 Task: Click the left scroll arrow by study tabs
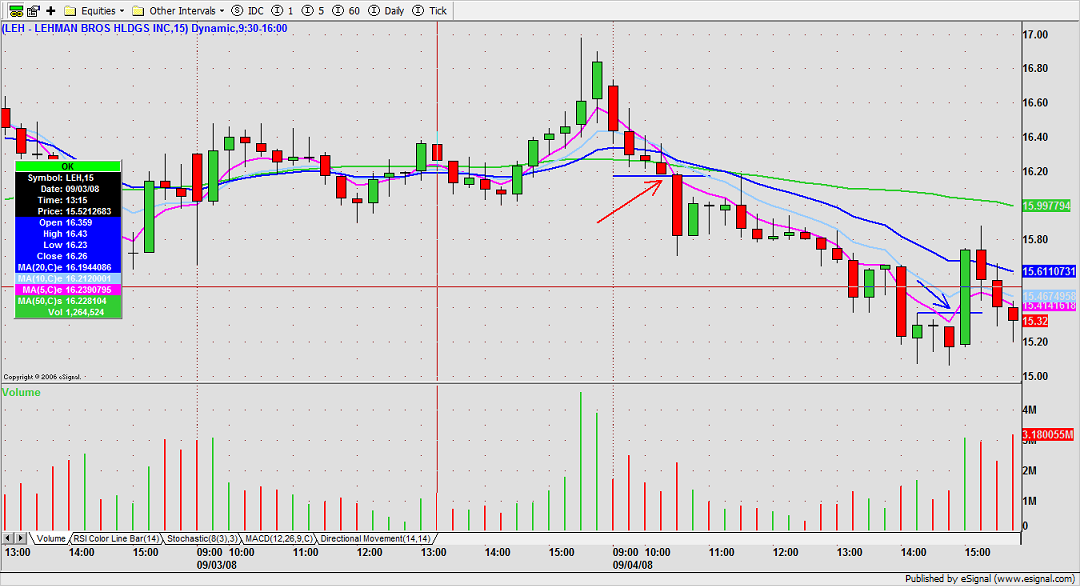8,538
